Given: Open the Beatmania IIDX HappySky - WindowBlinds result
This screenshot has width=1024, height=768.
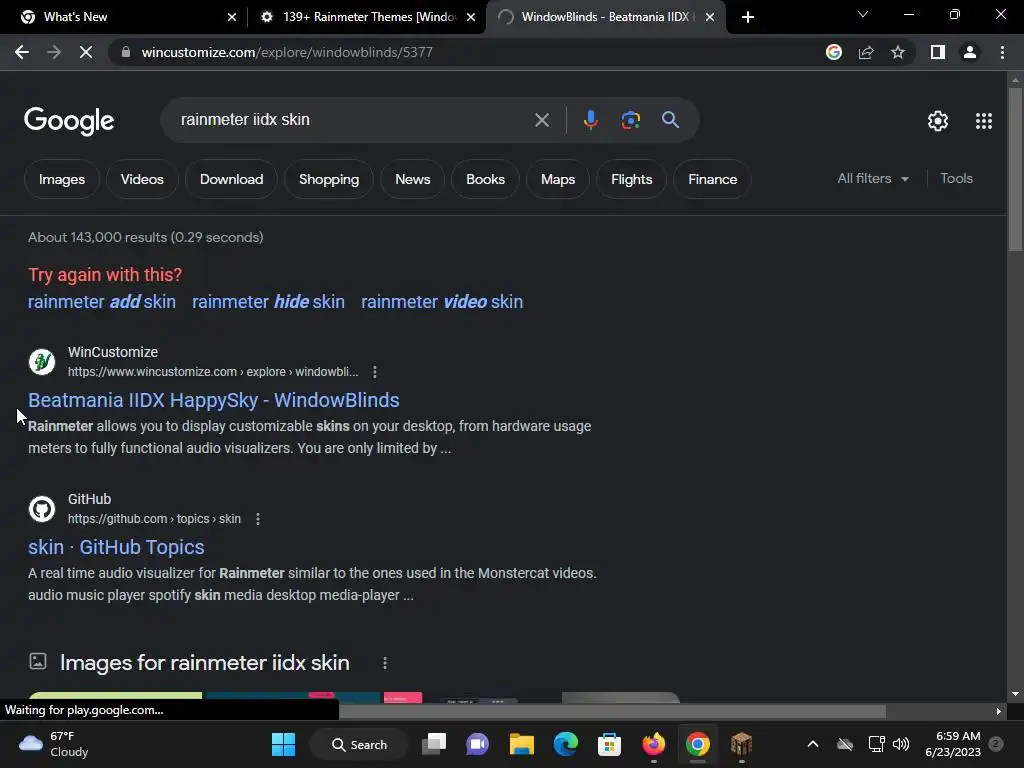Looking at the screenshot, I should tap(214, 400).
